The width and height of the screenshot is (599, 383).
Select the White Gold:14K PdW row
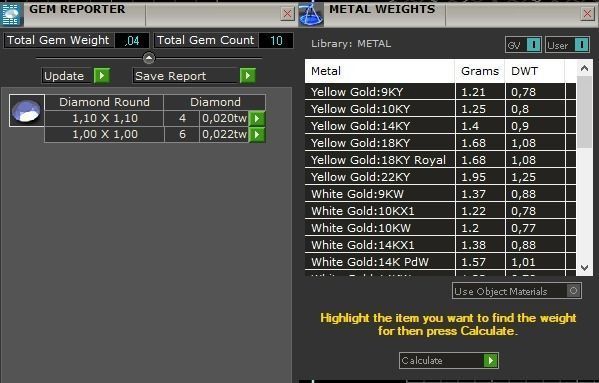[440, 262]
